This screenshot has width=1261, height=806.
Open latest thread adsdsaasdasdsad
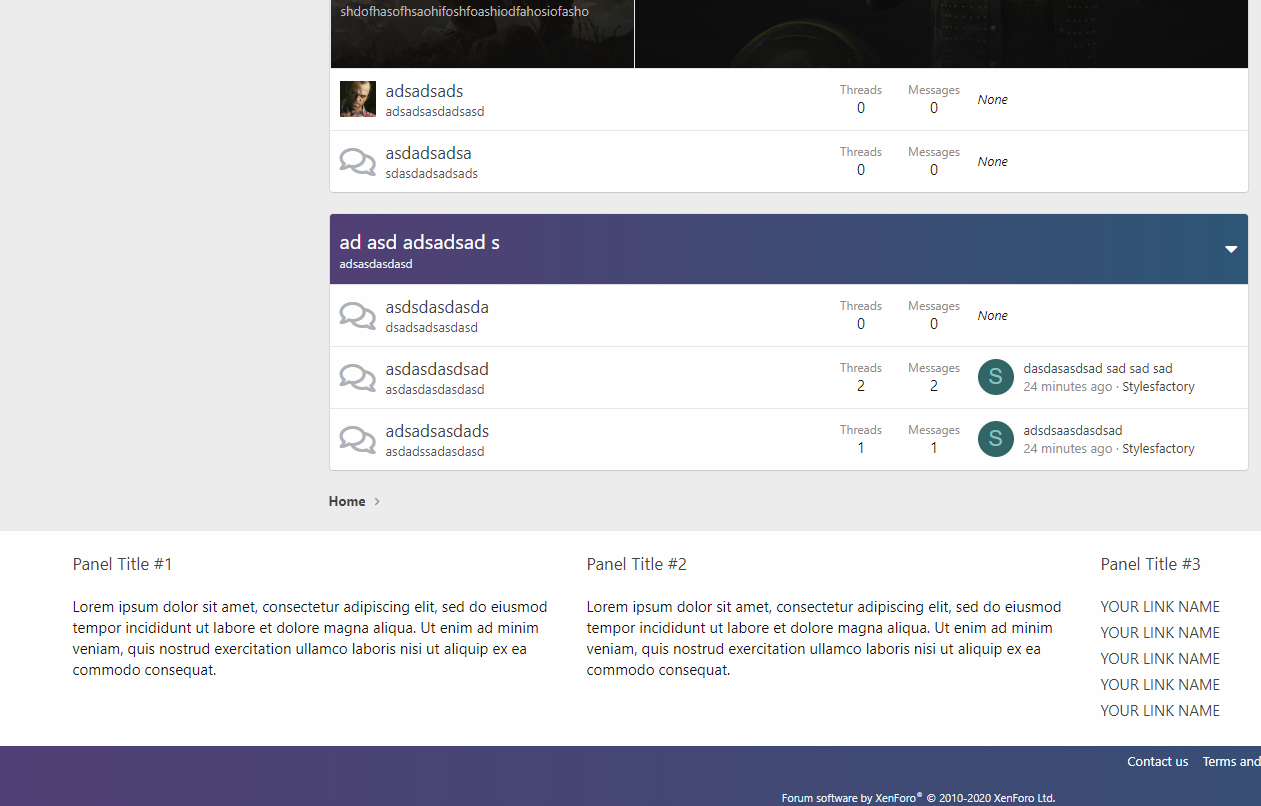click(x=1072, y=431)
